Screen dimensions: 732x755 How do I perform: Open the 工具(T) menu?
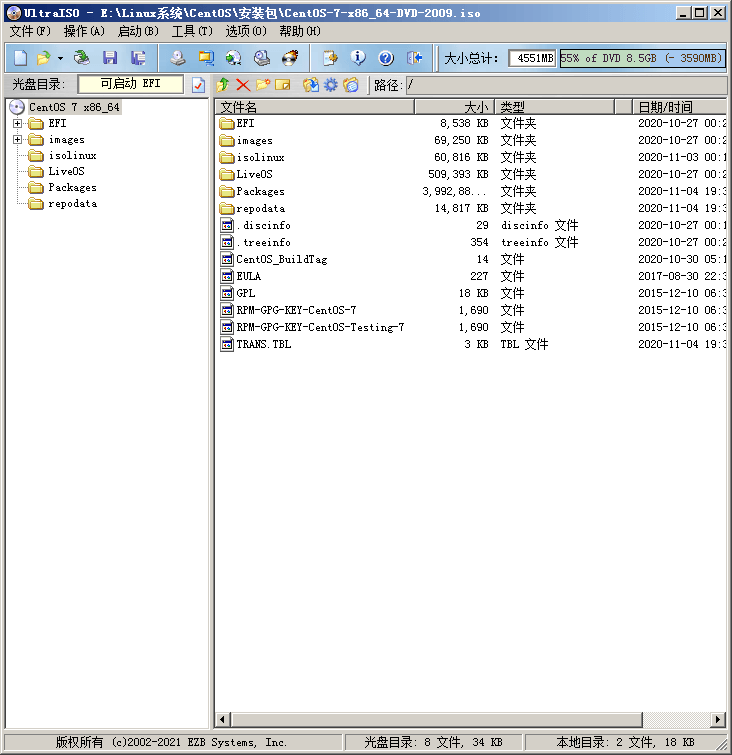click(192, 31)
